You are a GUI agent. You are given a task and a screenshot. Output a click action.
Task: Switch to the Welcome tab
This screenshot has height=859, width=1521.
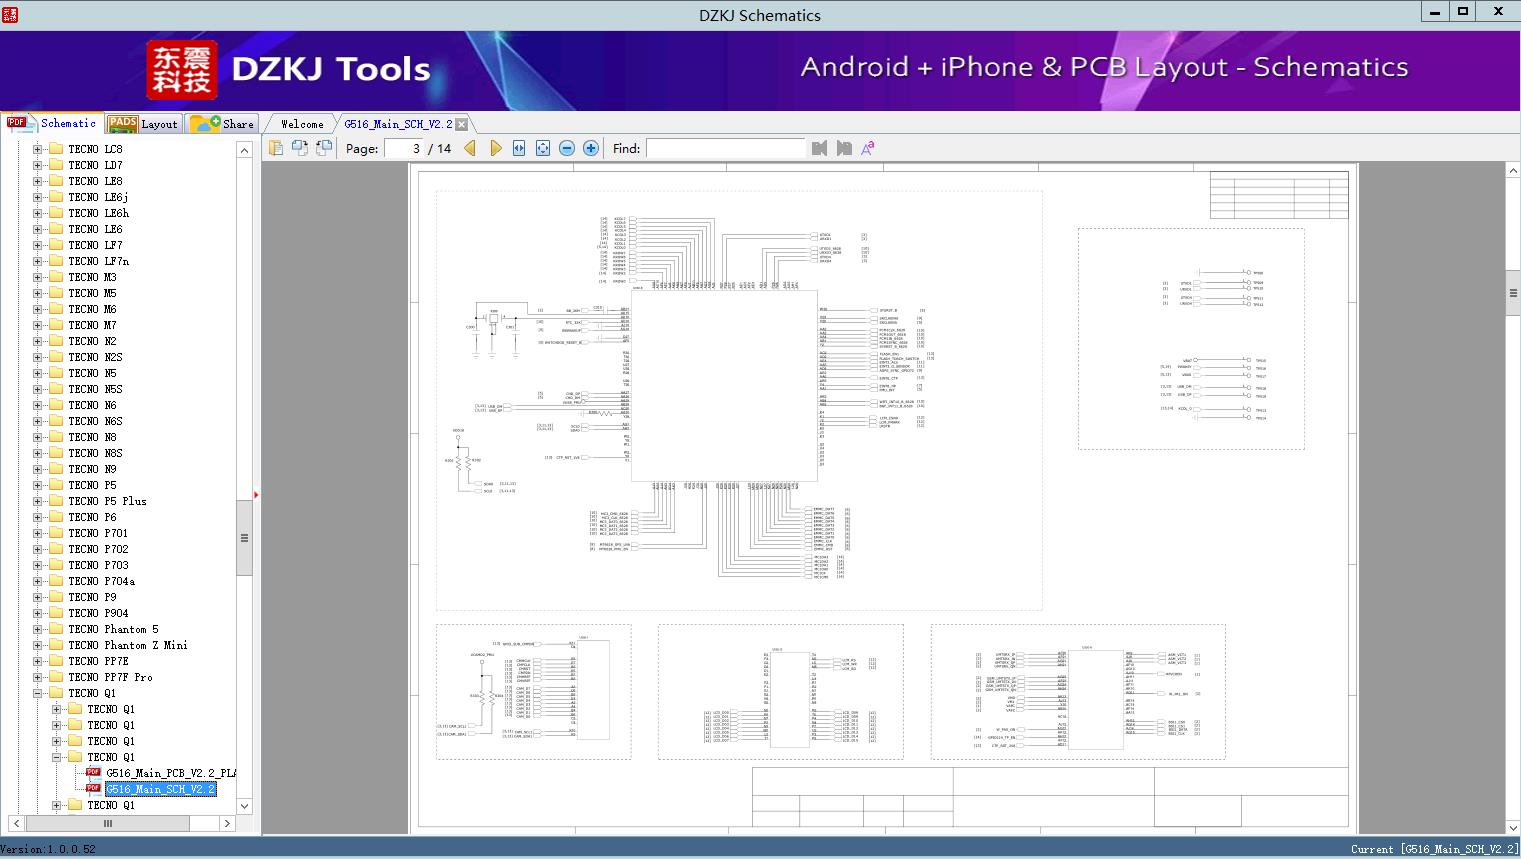pyautogui.click(x=302, y=124)
